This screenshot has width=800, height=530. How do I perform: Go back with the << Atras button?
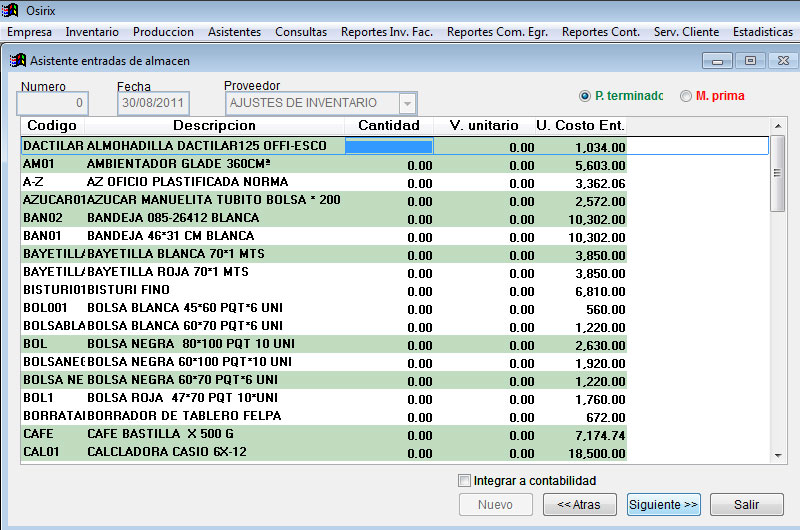(x=580, y=504)
